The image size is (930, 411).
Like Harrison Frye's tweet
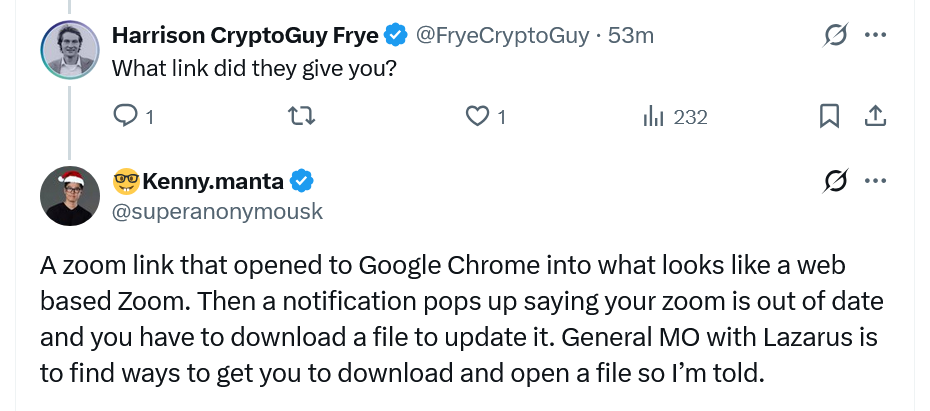tap(477, 117)
